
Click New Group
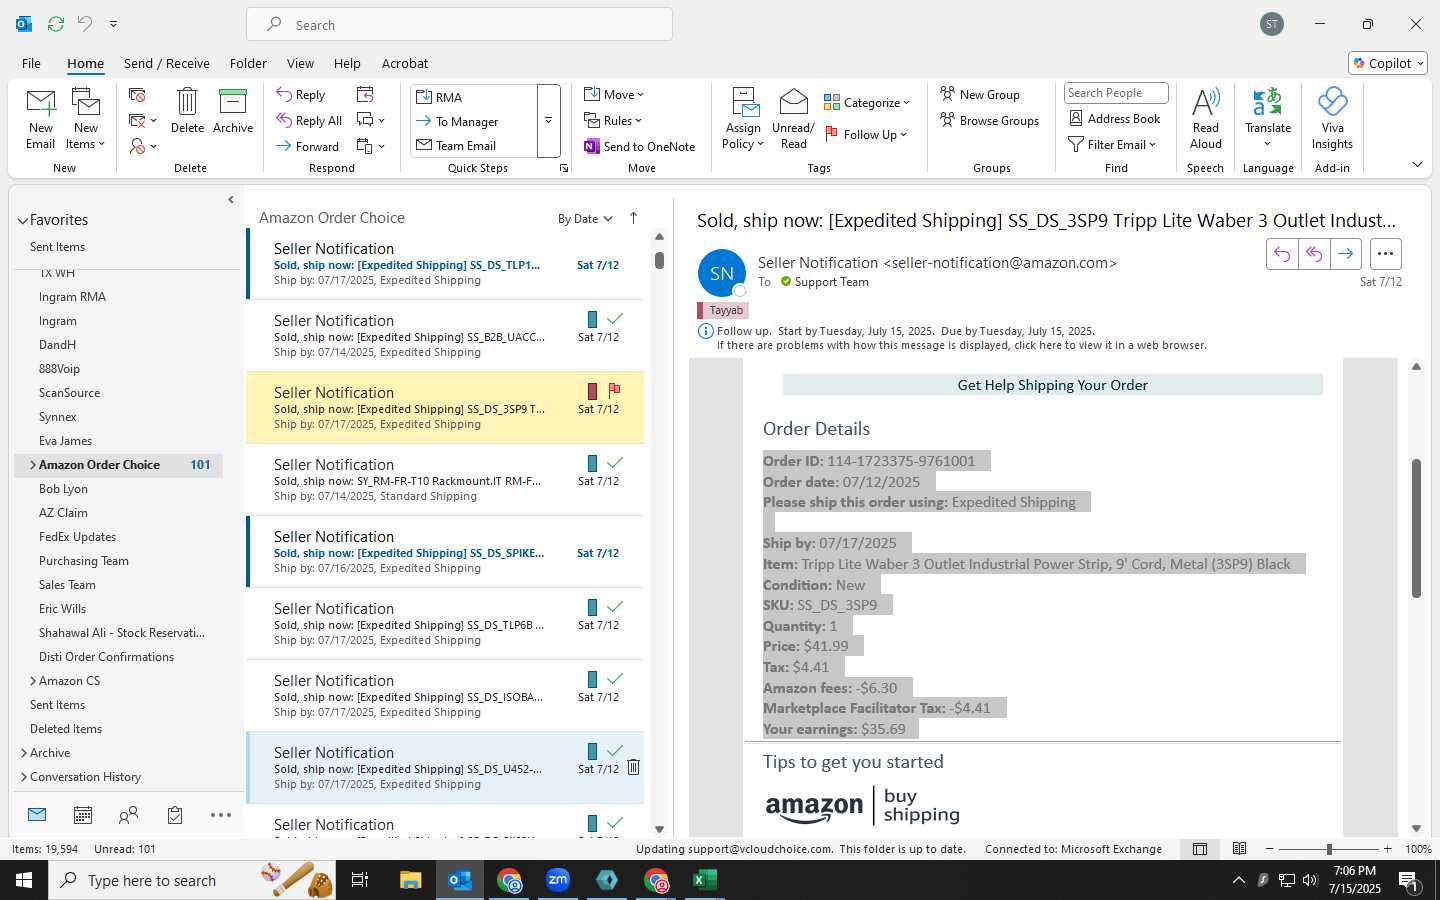(980, 94)
